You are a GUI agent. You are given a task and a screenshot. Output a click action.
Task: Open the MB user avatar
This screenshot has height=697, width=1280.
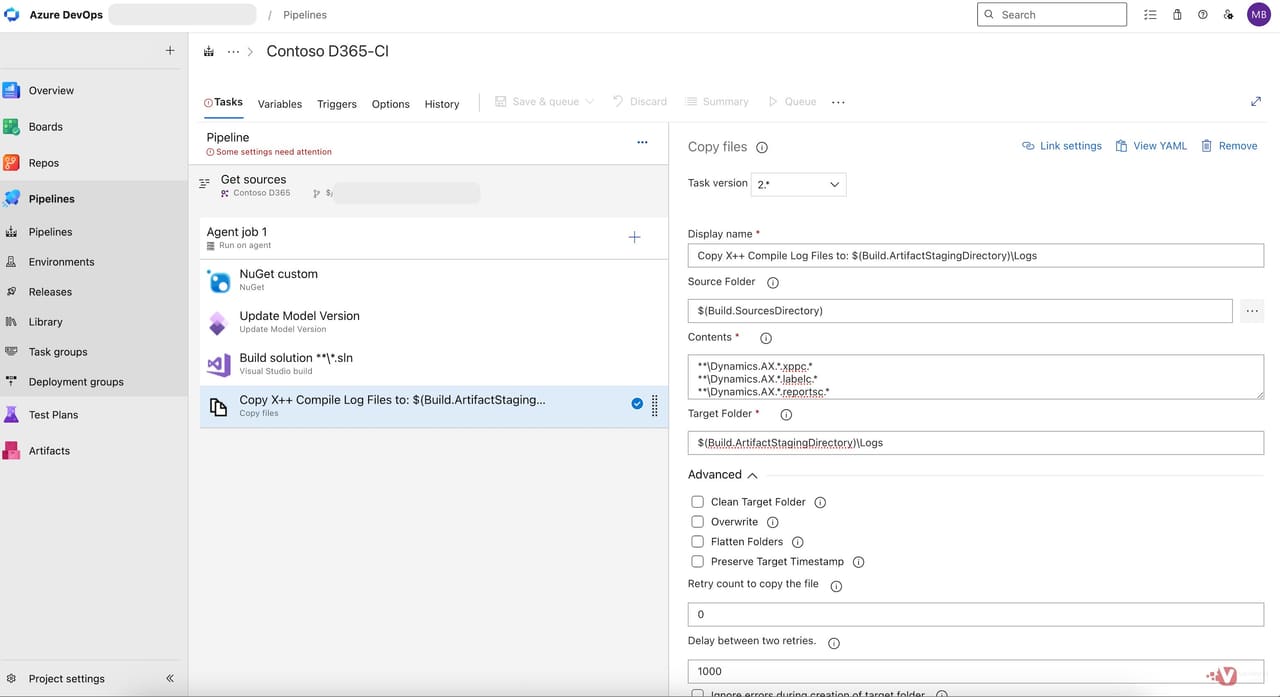point(1259,15)
